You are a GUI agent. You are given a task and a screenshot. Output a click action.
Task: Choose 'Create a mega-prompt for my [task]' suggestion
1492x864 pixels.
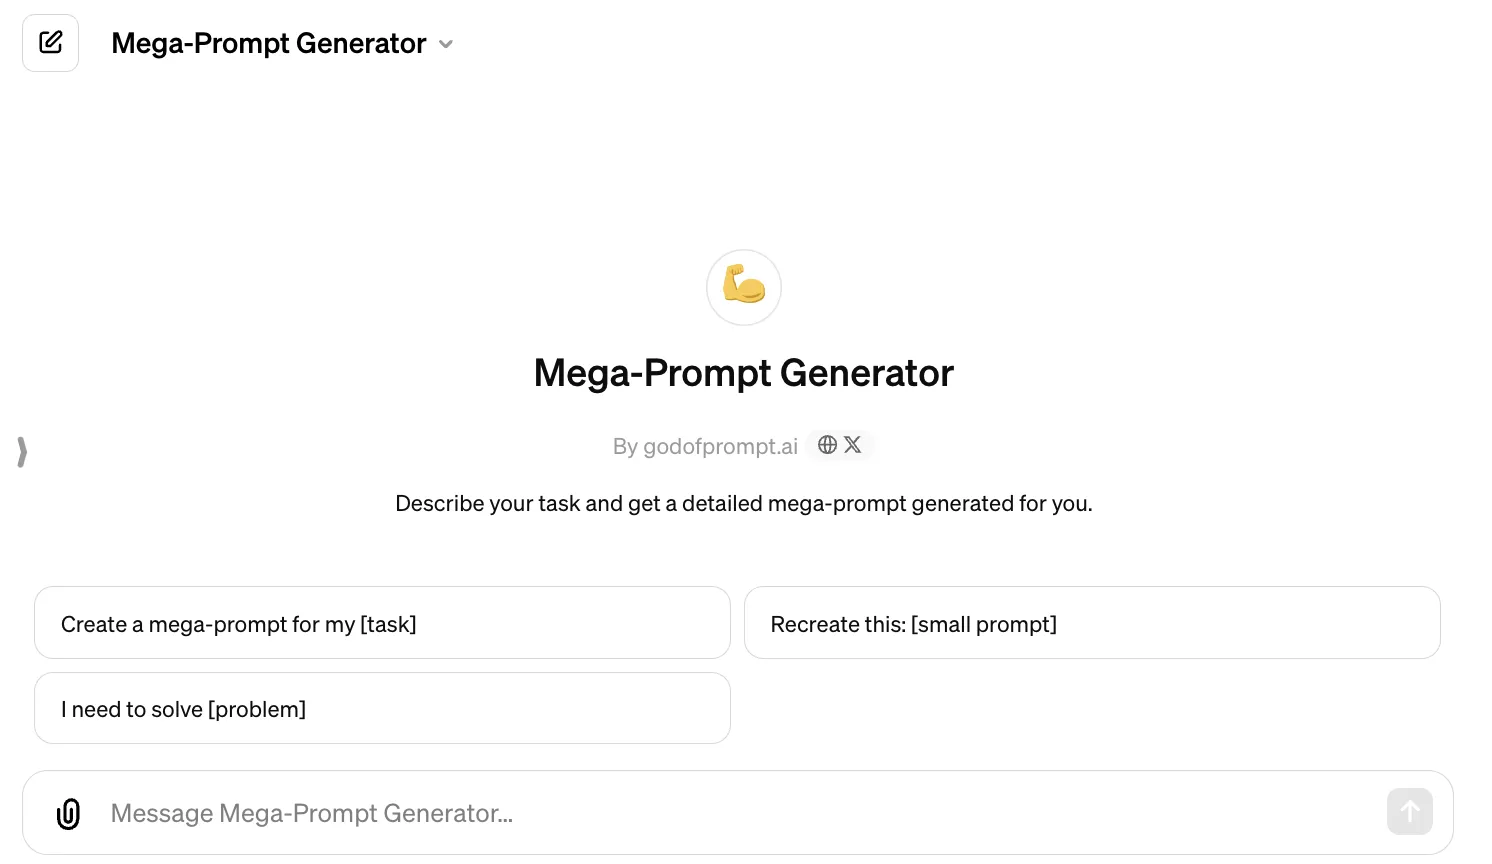pos(382,622)
